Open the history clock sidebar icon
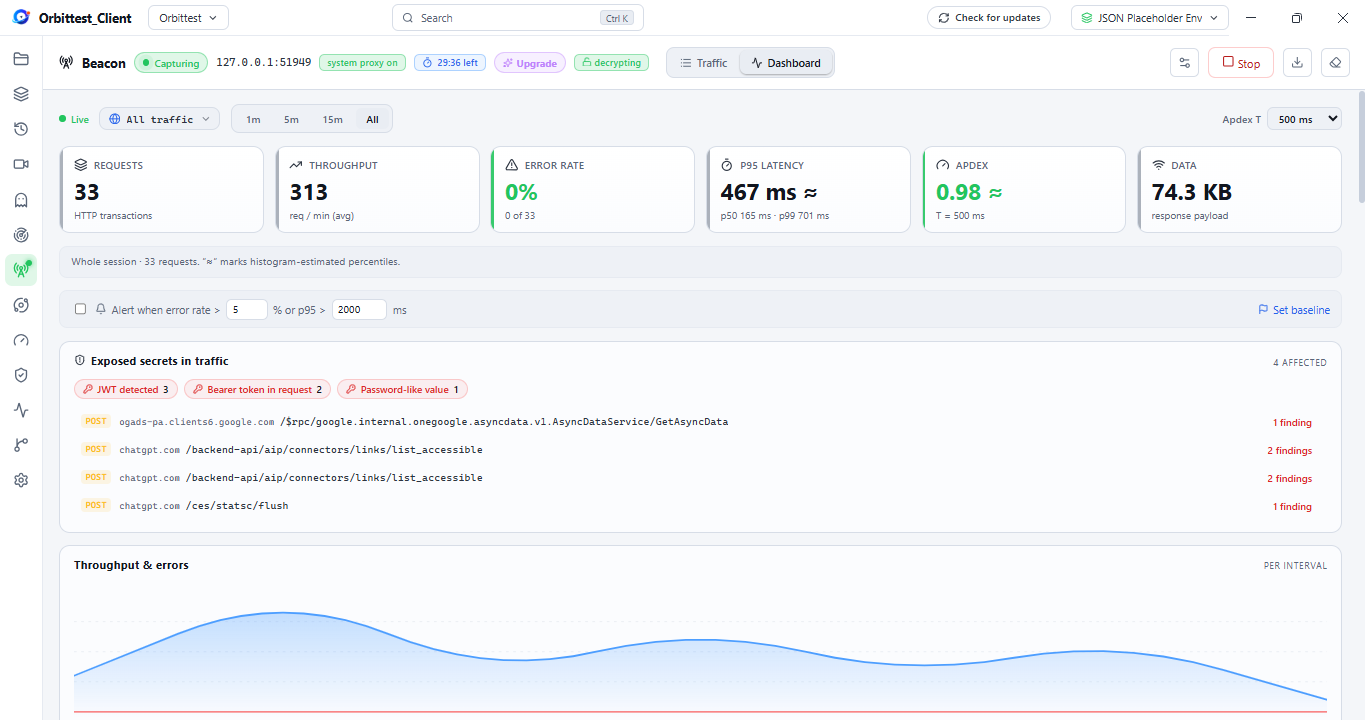Viewport: 1365px width, 720px height. pos(21,129)
